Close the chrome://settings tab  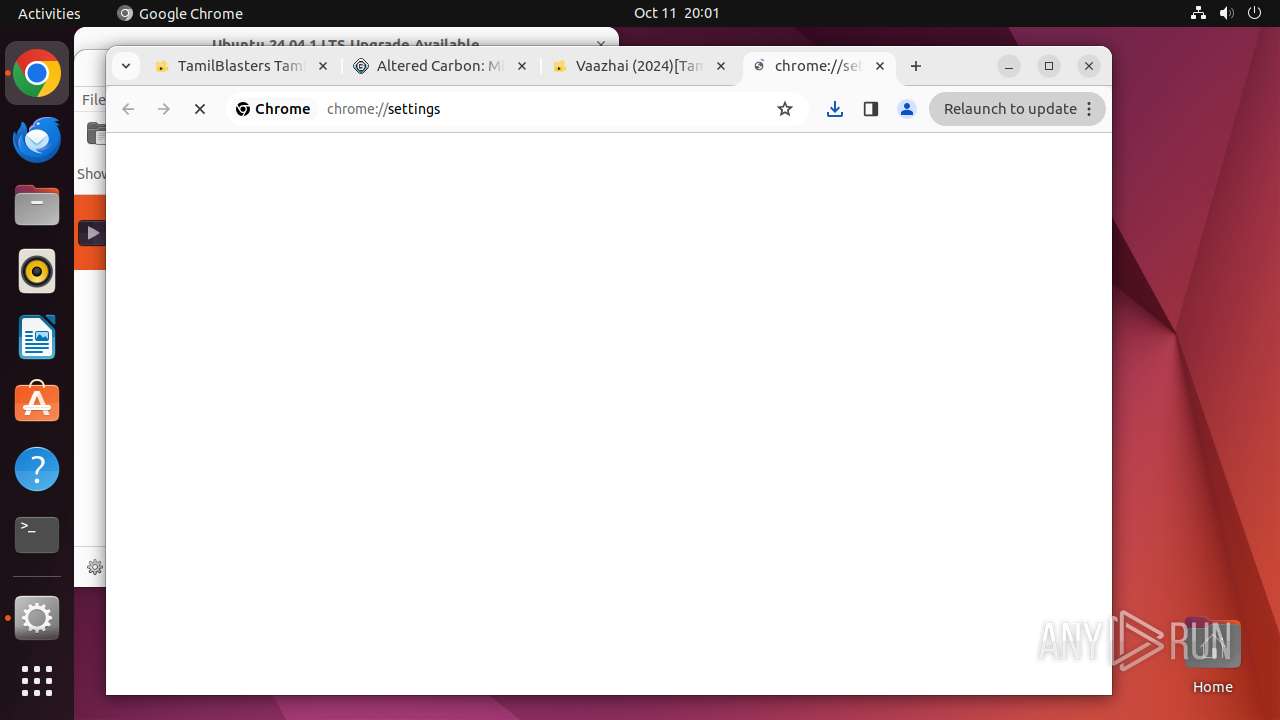[880, 66]
